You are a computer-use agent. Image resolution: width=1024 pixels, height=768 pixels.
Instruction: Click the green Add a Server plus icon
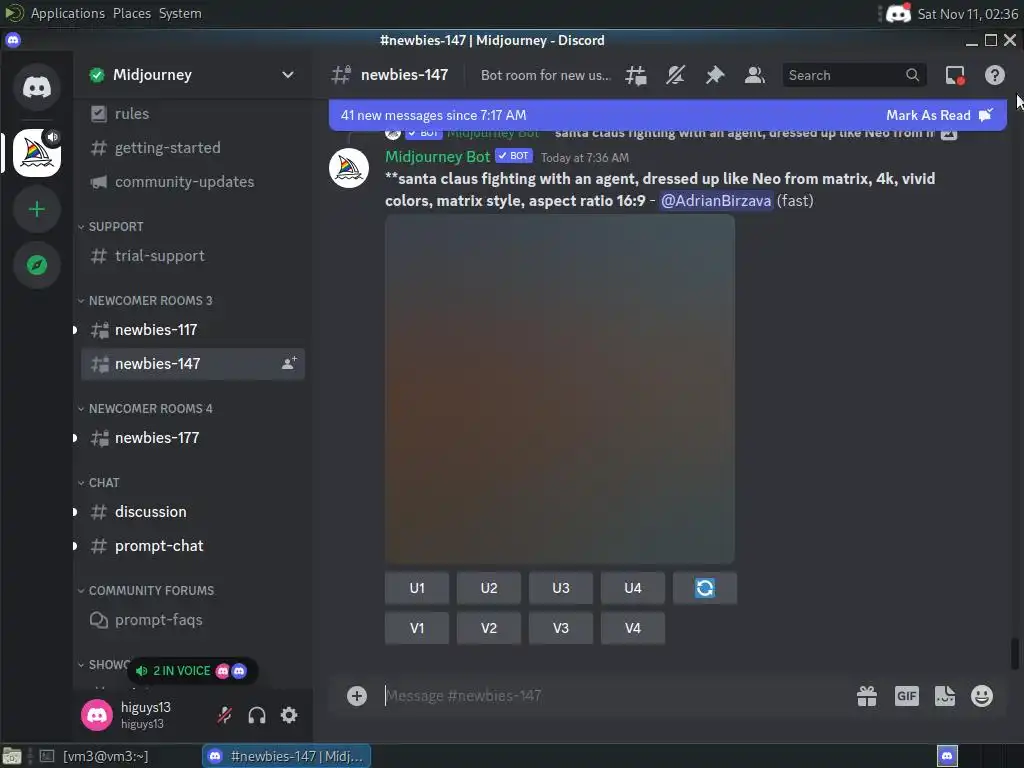click(37, 209)
